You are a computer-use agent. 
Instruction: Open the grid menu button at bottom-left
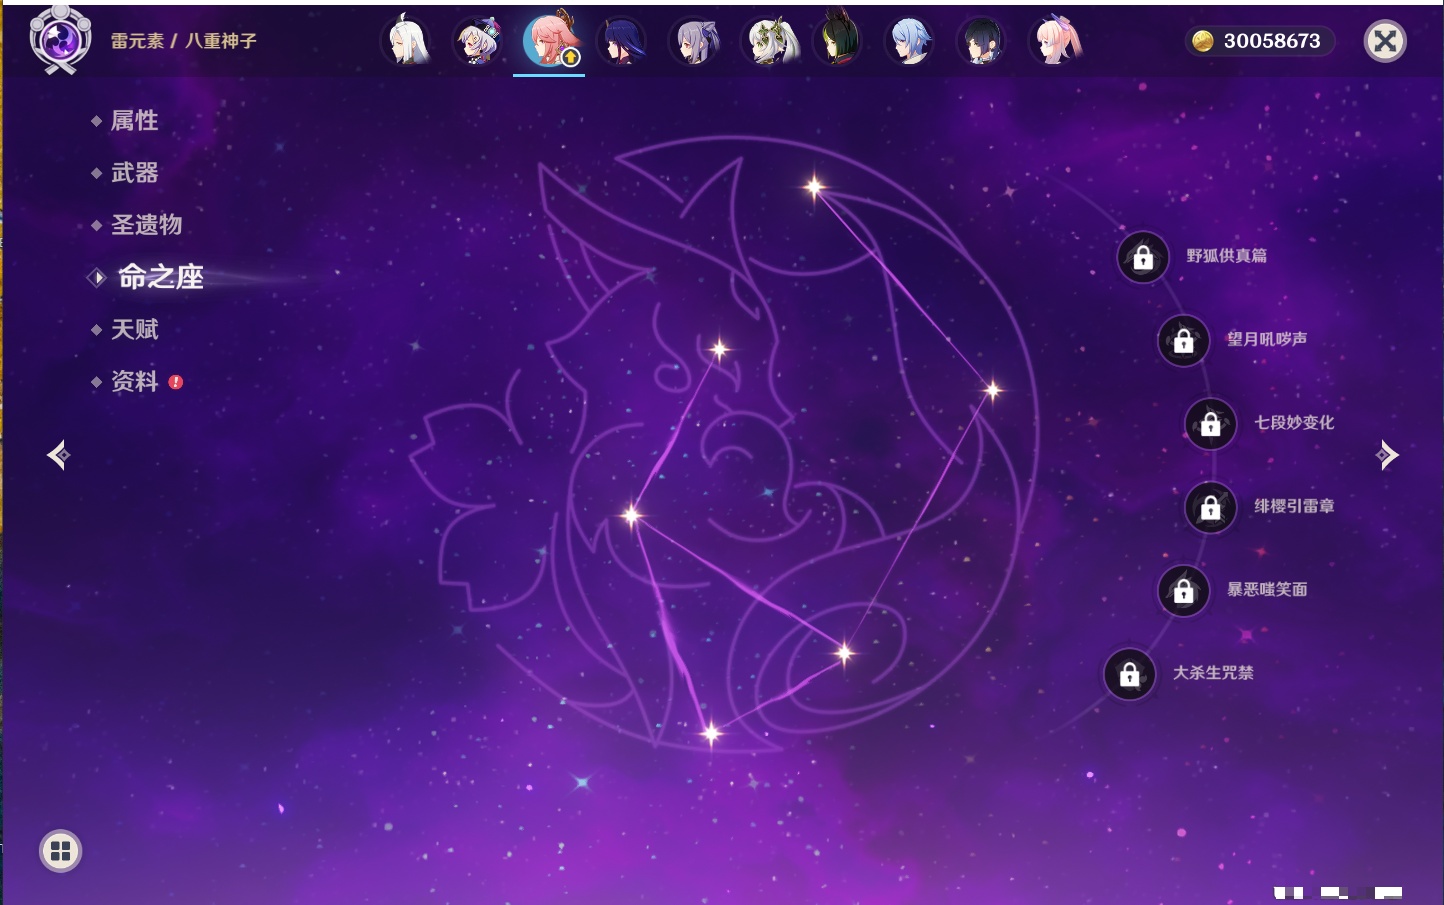(x=60, y=851)
